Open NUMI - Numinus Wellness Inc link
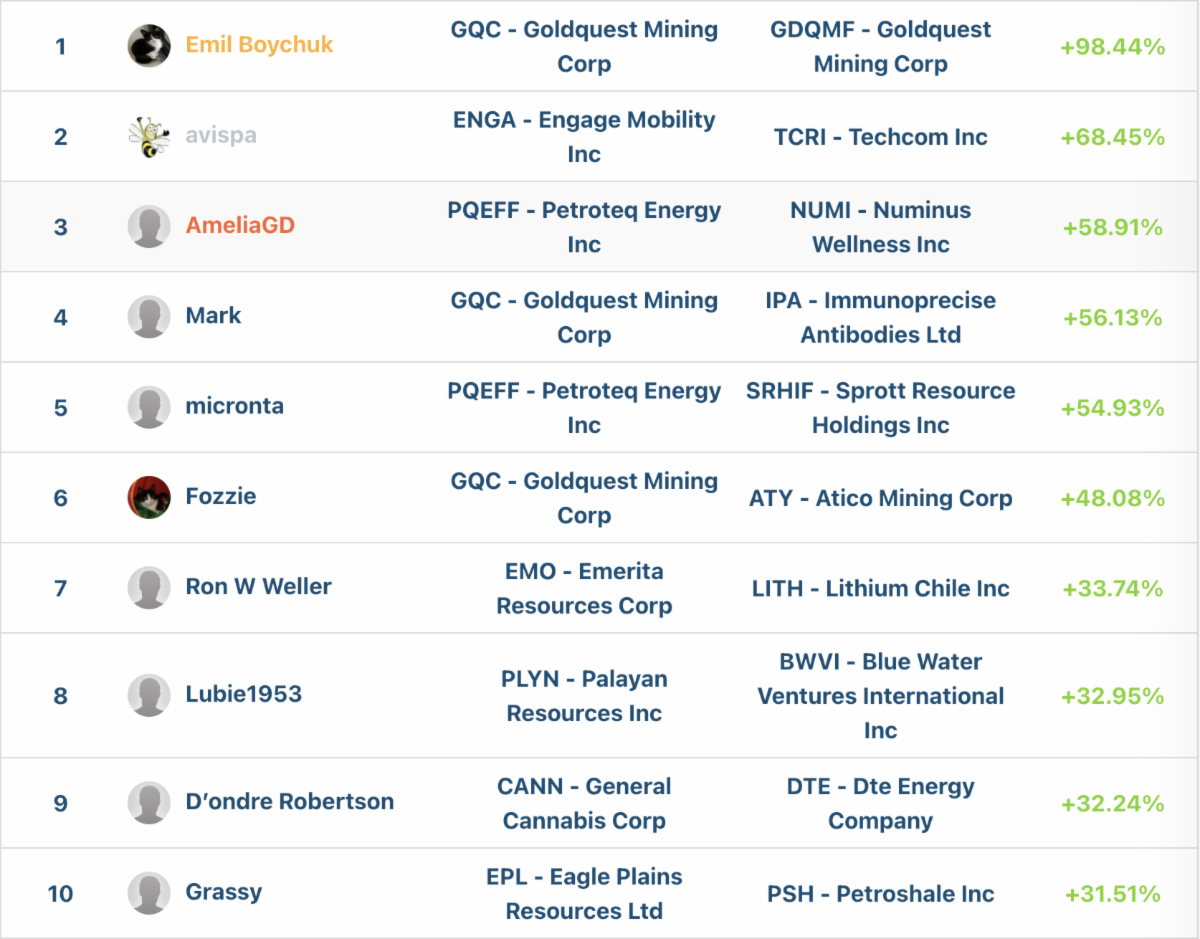The height and width of the screenshot is (939, 1200). [880, 227]
